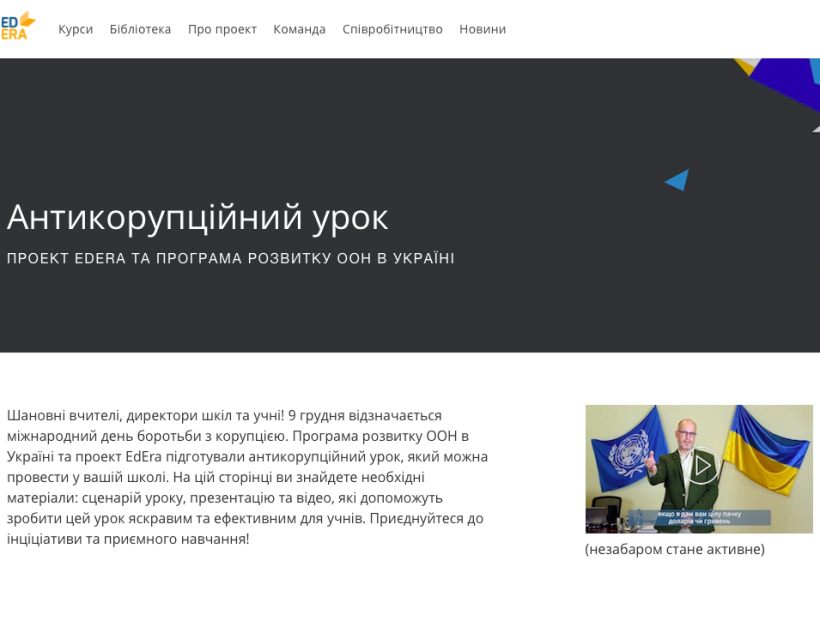The image size is (820, 621).
Task: Open the Команда page
Action: click(x=299, y=29)
